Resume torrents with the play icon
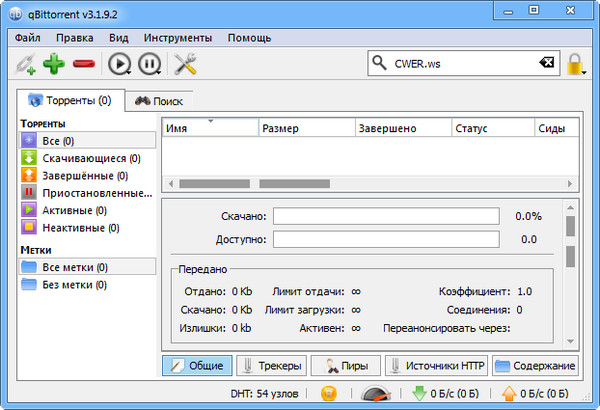 (120, 65)
